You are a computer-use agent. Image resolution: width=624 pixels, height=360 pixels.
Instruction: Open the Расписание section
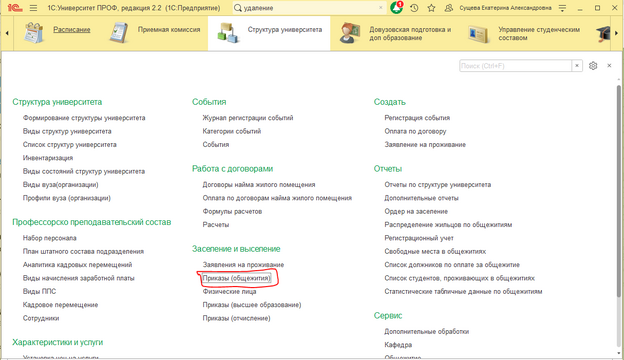point(72,29)
